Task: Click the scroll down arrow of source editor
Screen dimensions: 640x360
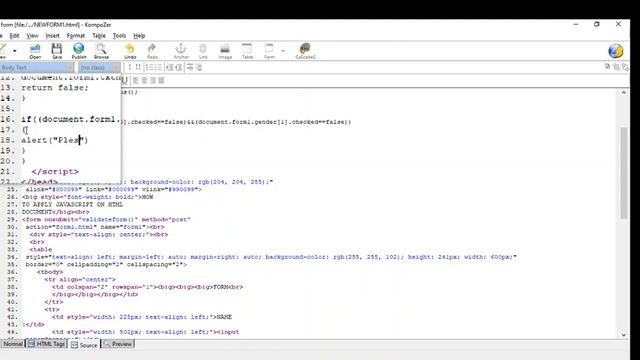Action: pos(623,335)
